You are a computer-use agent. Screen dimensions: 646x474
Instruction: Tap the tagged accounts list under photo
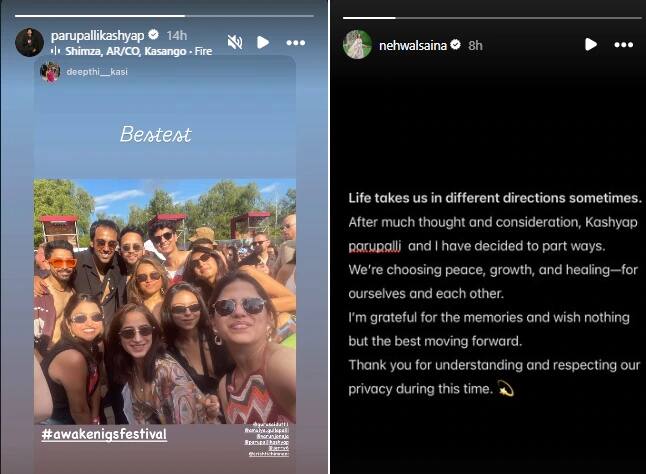(267, 439)
